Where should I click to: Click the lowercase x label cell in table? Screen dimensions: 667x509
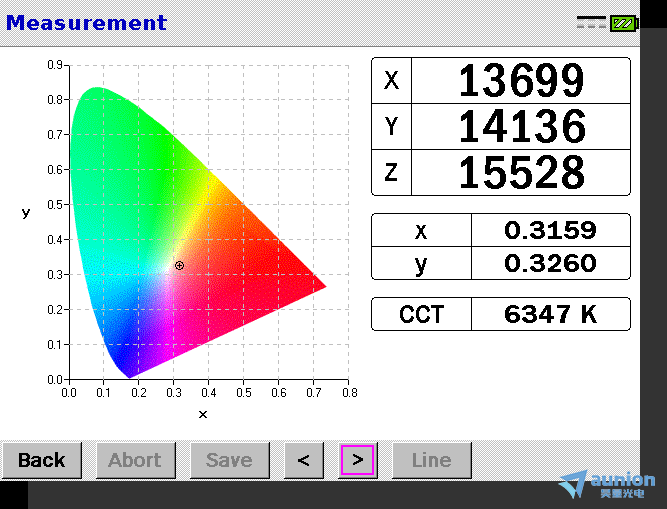(422, 230)
